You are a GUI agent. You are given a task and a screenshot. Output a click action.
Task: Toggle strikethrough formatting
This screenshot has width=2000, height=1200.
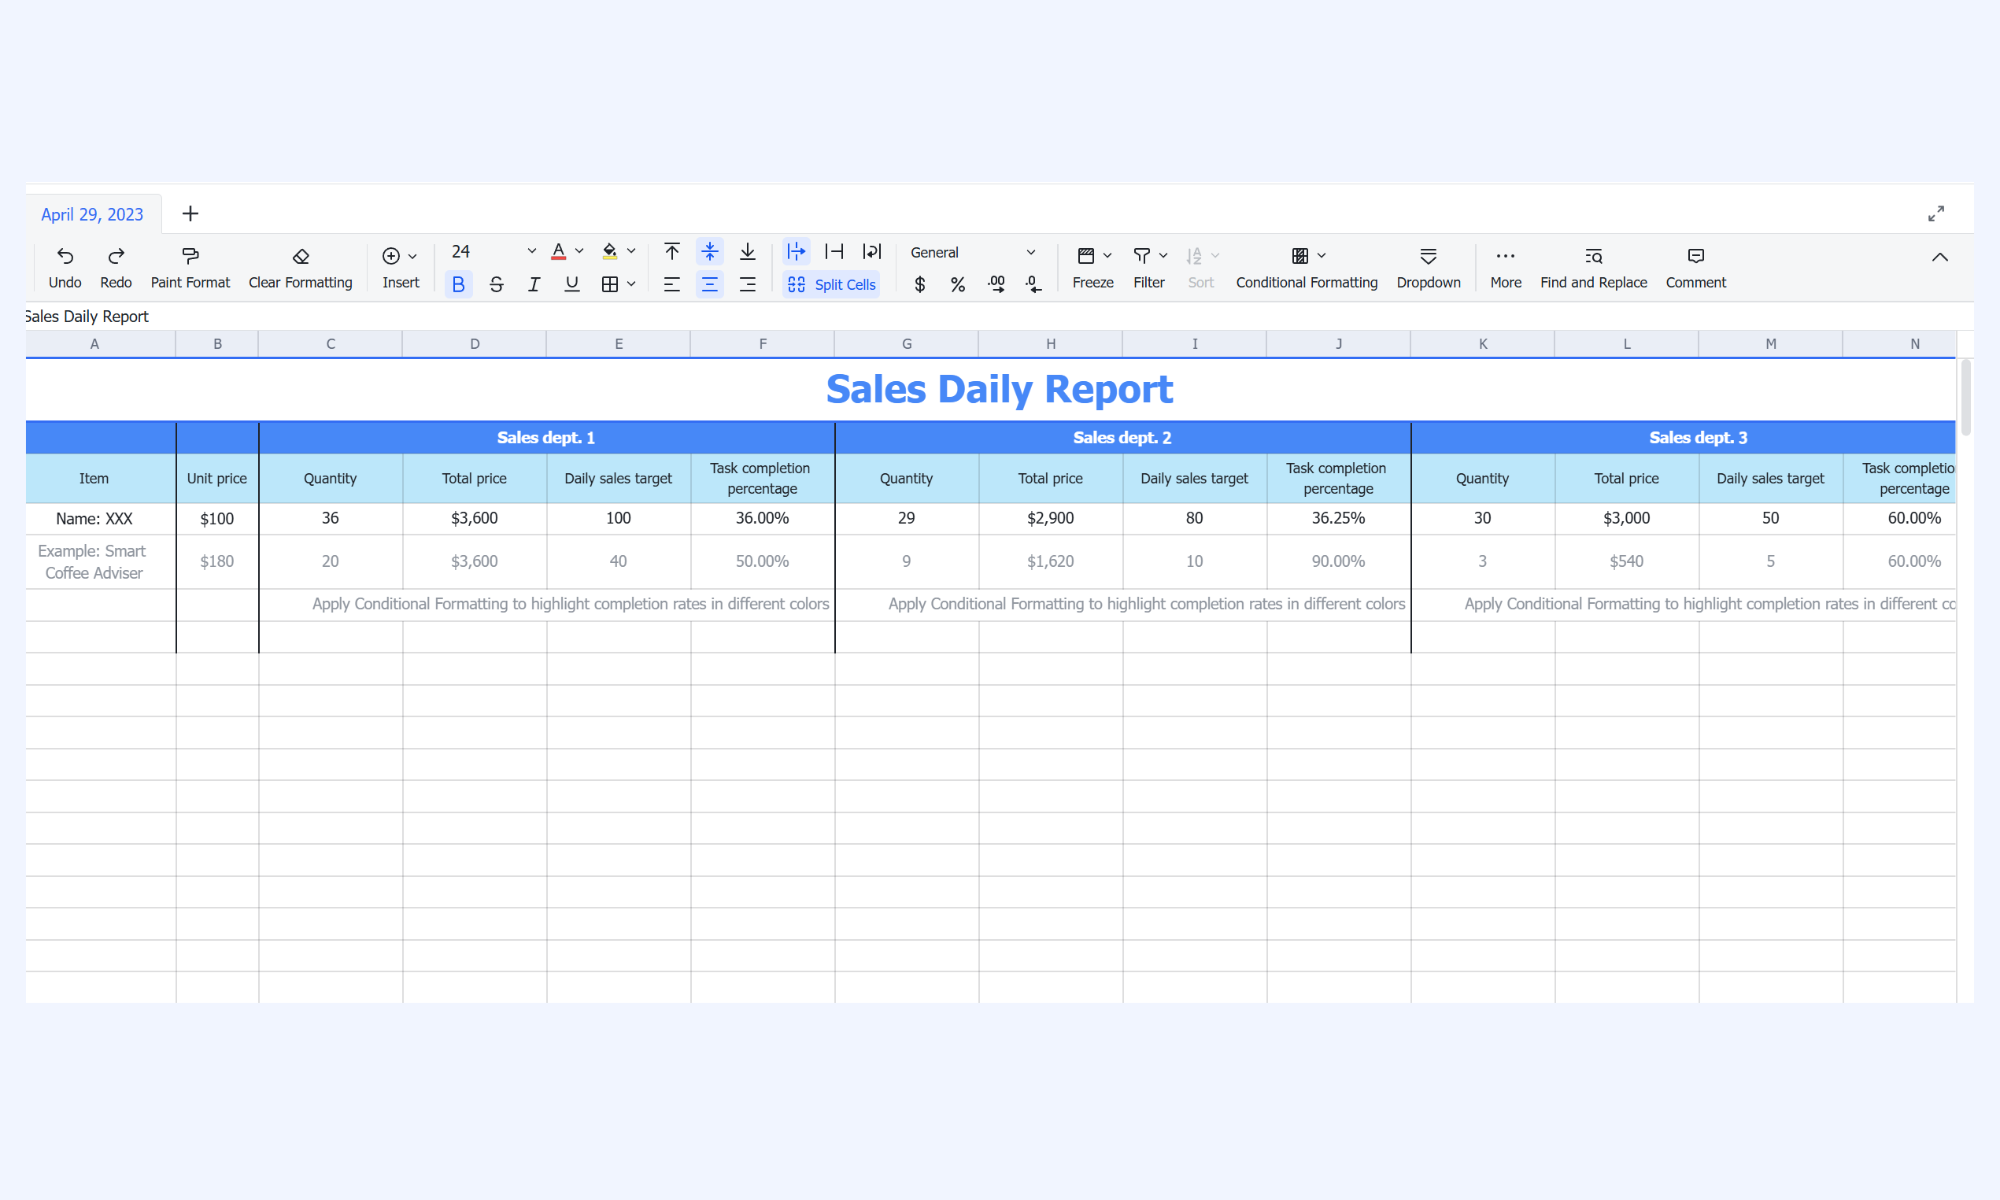point(496,285)
